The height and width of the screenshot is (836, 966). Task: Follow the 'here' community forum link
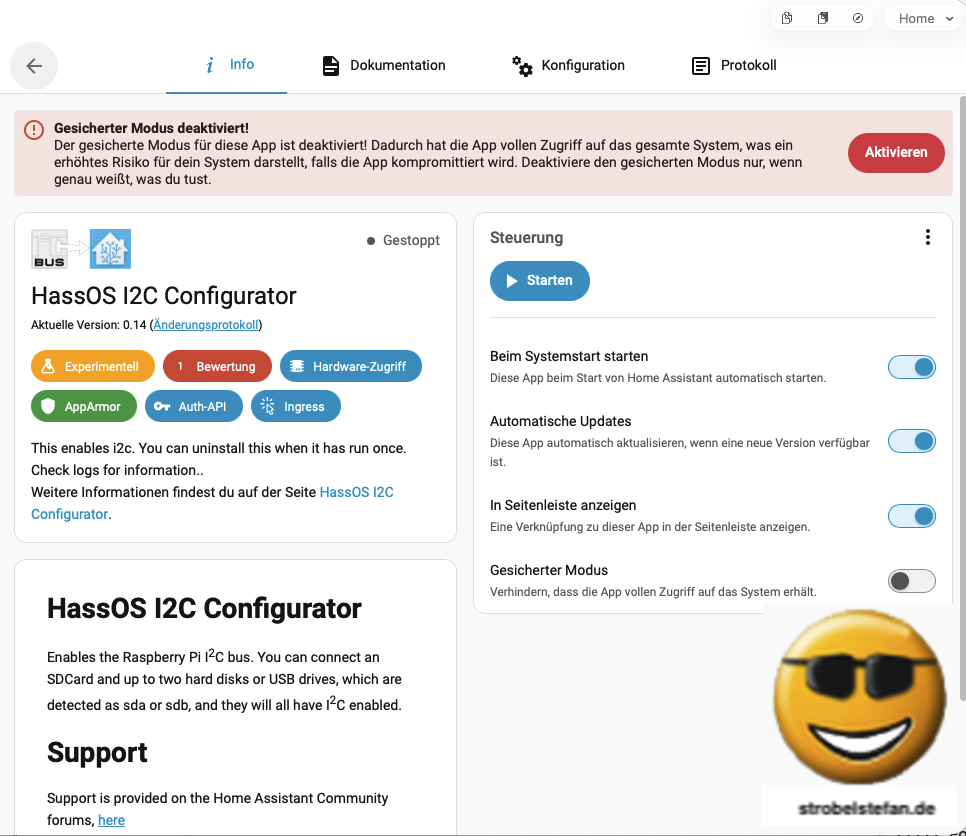coord(112,821)
